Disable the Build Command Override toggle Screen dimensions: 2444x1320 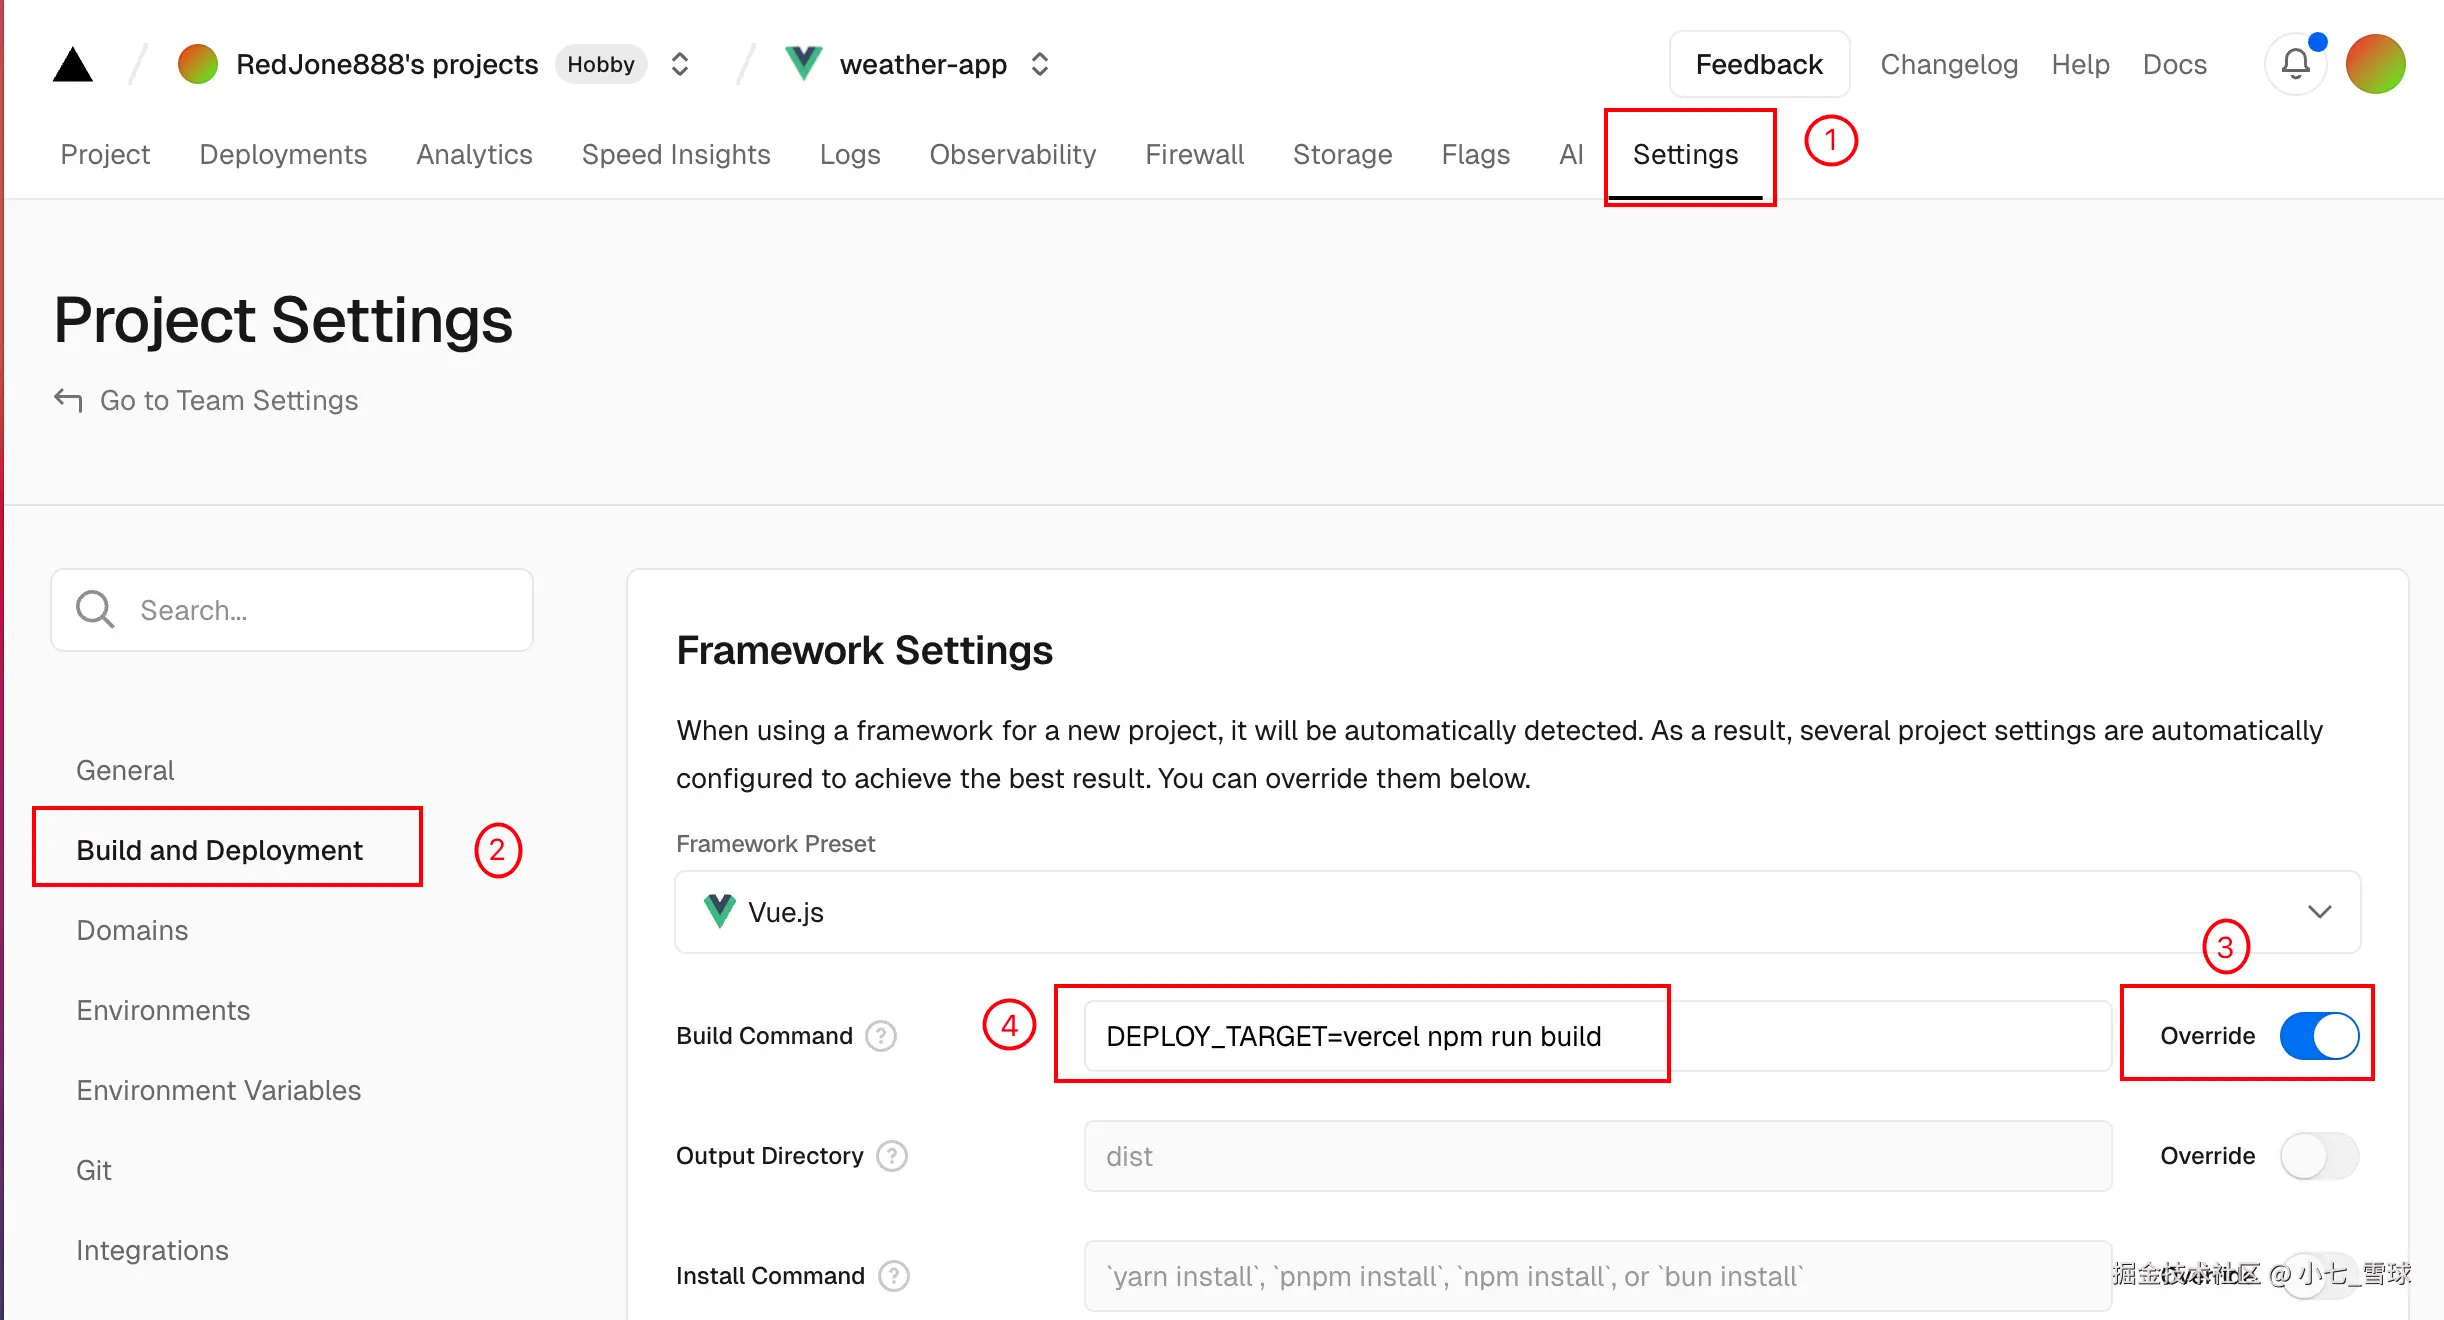pos(2318,1036)
